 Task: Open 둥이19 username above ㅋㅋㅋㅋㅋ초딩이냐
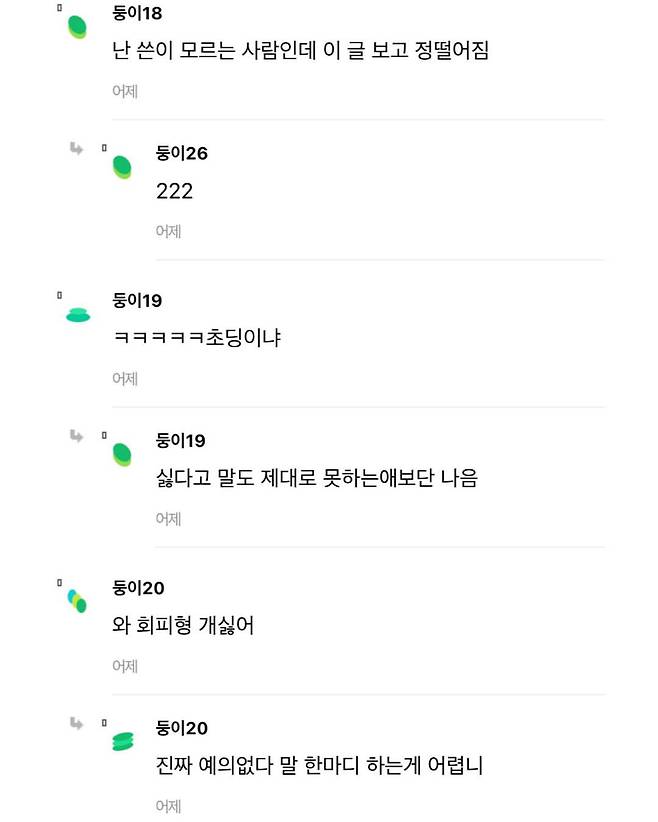(x=138, y=301)
